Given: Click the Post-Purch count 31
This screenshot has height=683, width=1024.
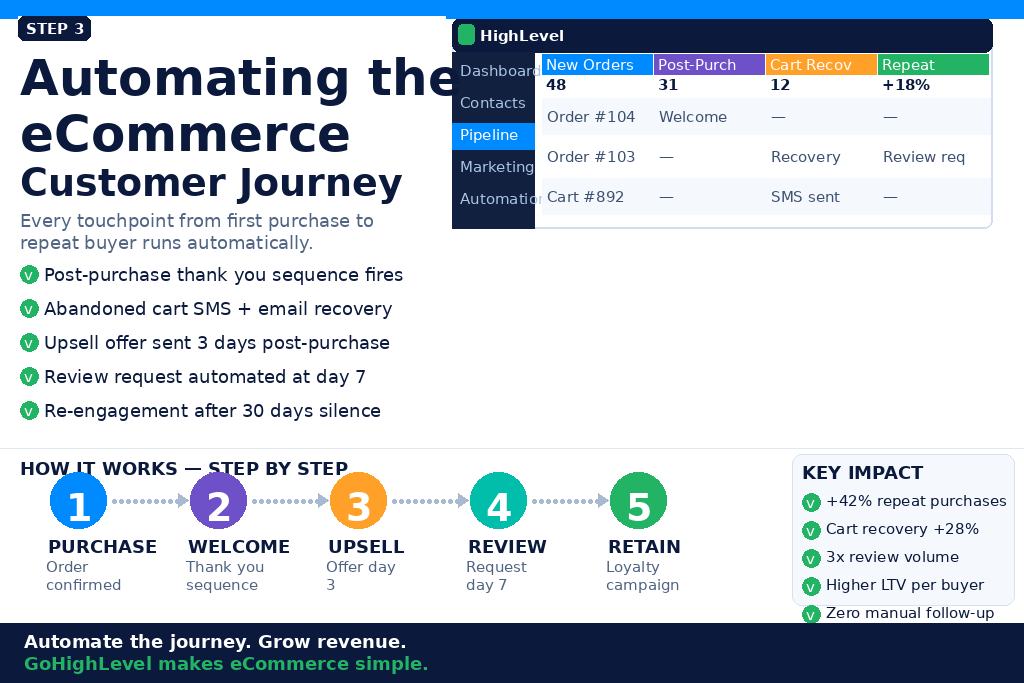Looking at the screenshot, I should (x=668, y=85).
